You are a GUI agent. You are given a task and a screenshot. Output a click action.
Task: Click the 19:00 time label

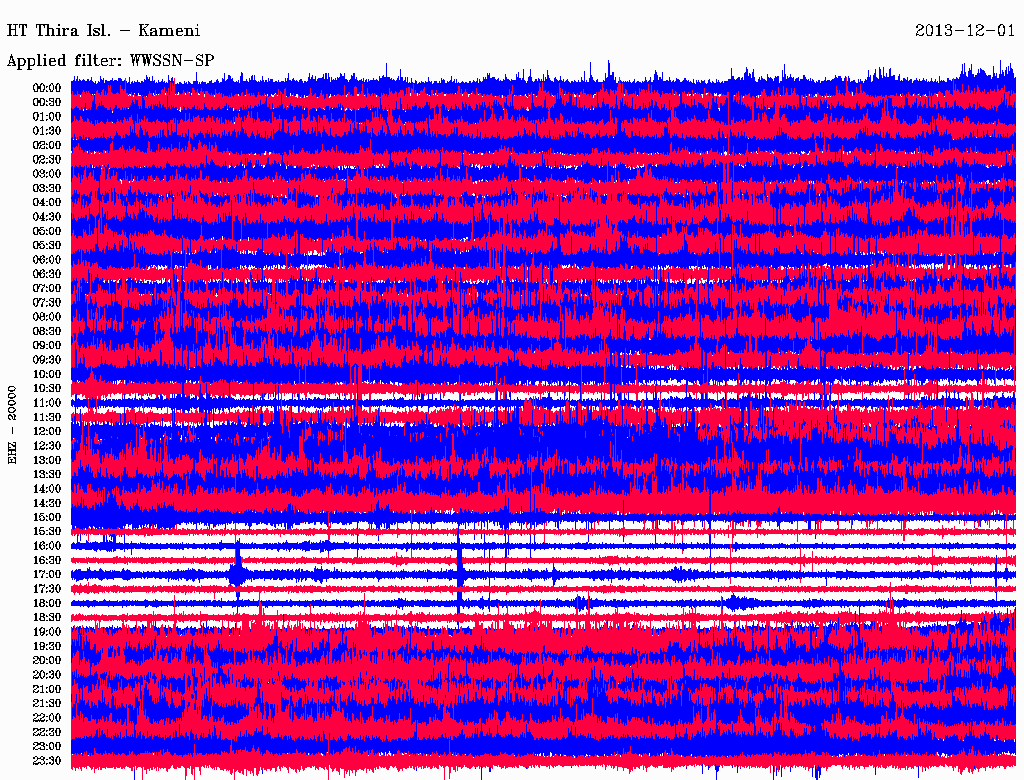(x=47, y=632)
